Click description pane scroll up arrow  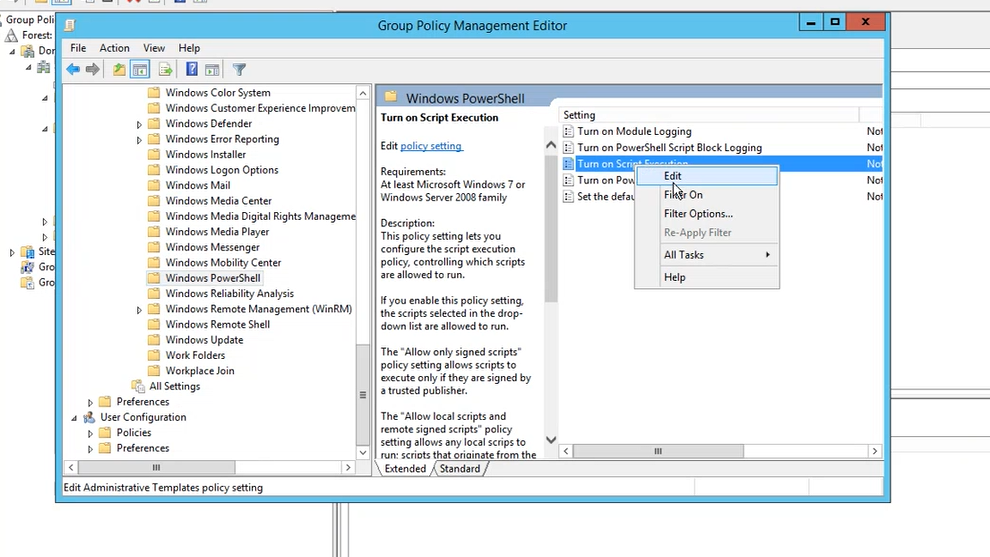[551, 145]
